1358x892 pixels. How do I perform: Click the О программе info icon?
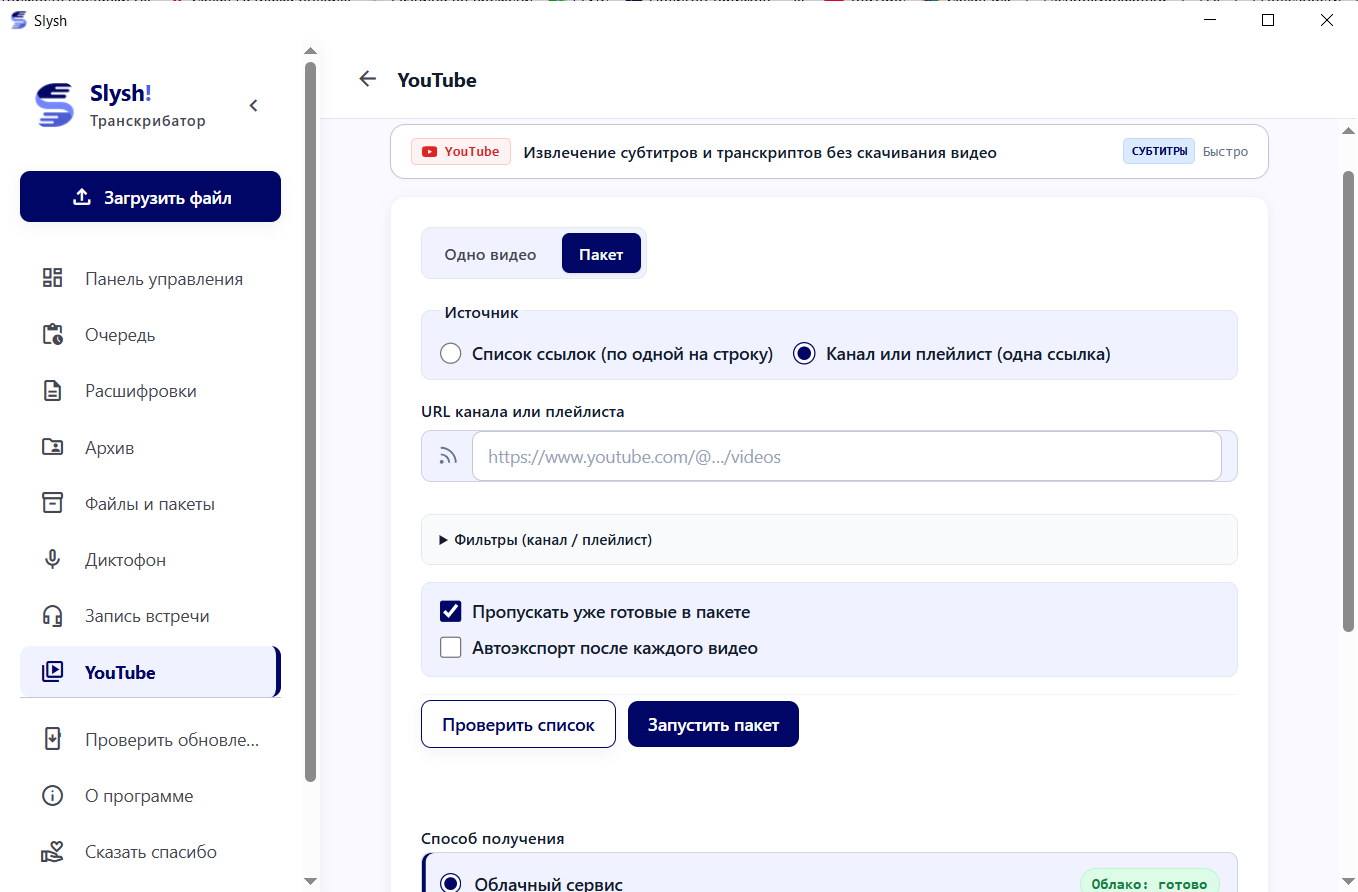click(52, 796)
